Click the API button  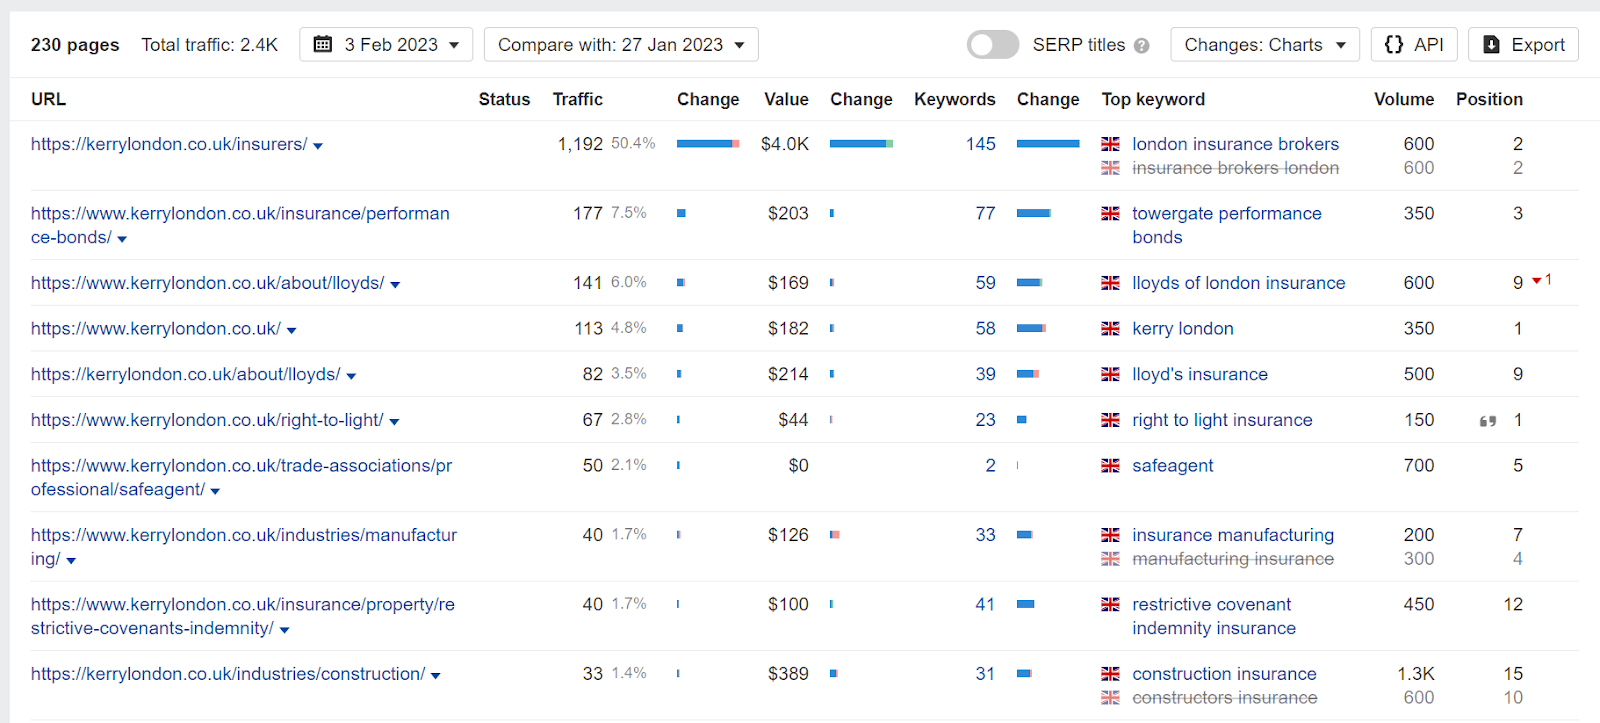(x=1414, y=45)
